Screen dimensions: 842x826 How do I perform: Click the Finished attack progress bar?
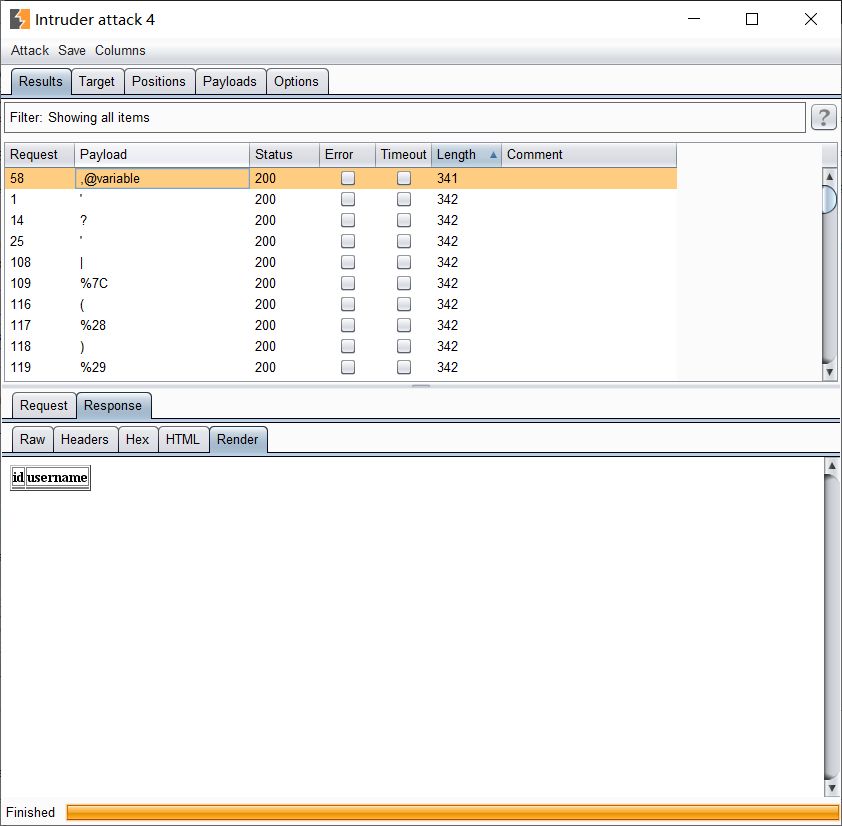pyautogui.click(x=452, y=812)
